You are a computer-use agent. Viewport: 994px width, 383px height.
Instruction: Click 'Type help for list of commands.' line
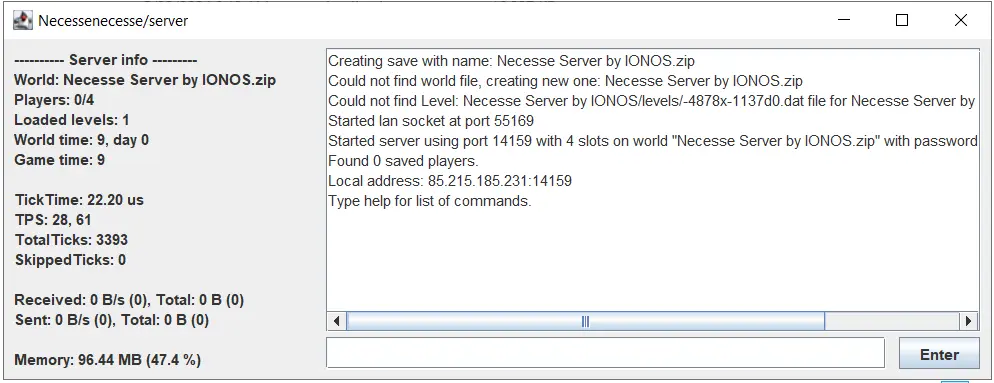(x=429, y=202)
